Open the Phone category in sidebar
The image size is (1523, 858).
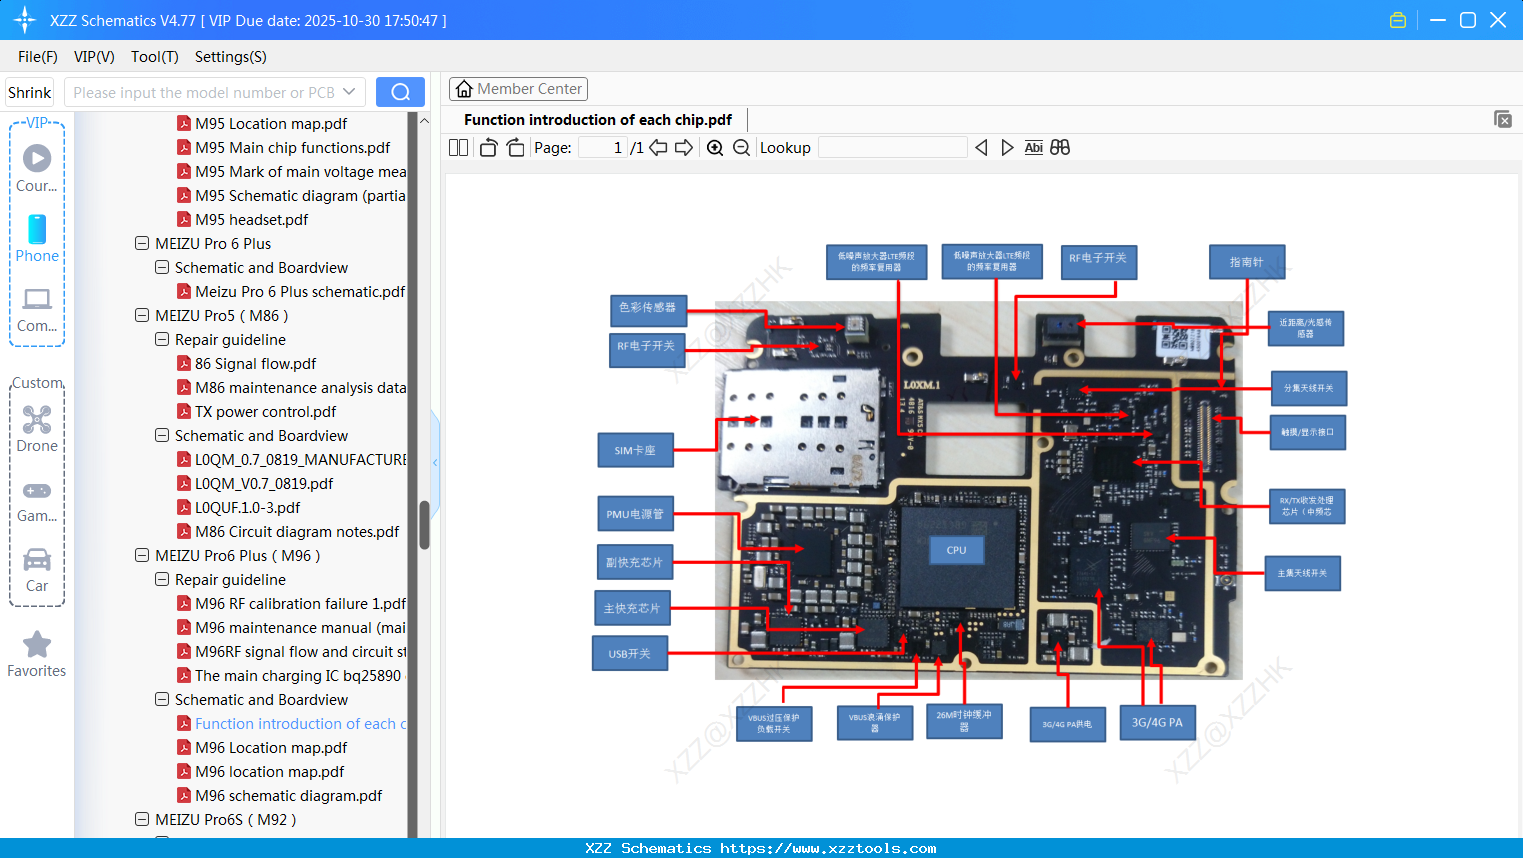coord(37,239)
